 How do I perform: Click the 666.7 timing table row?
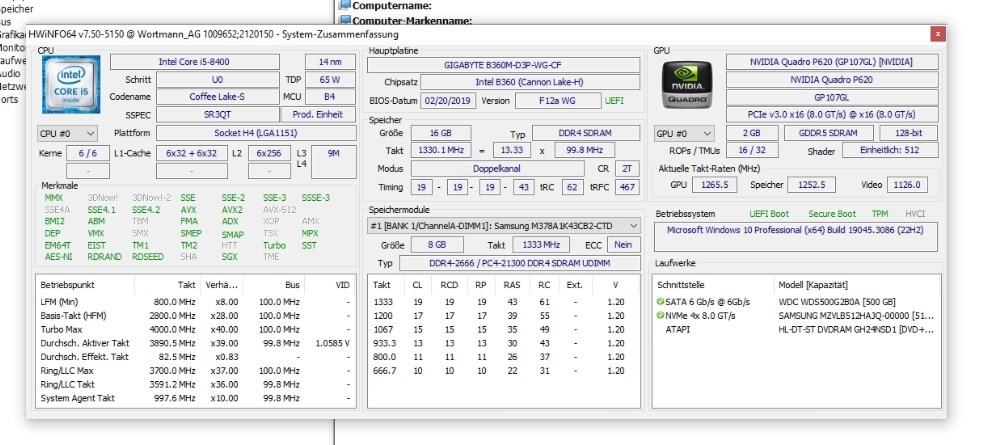pos(504,371)
